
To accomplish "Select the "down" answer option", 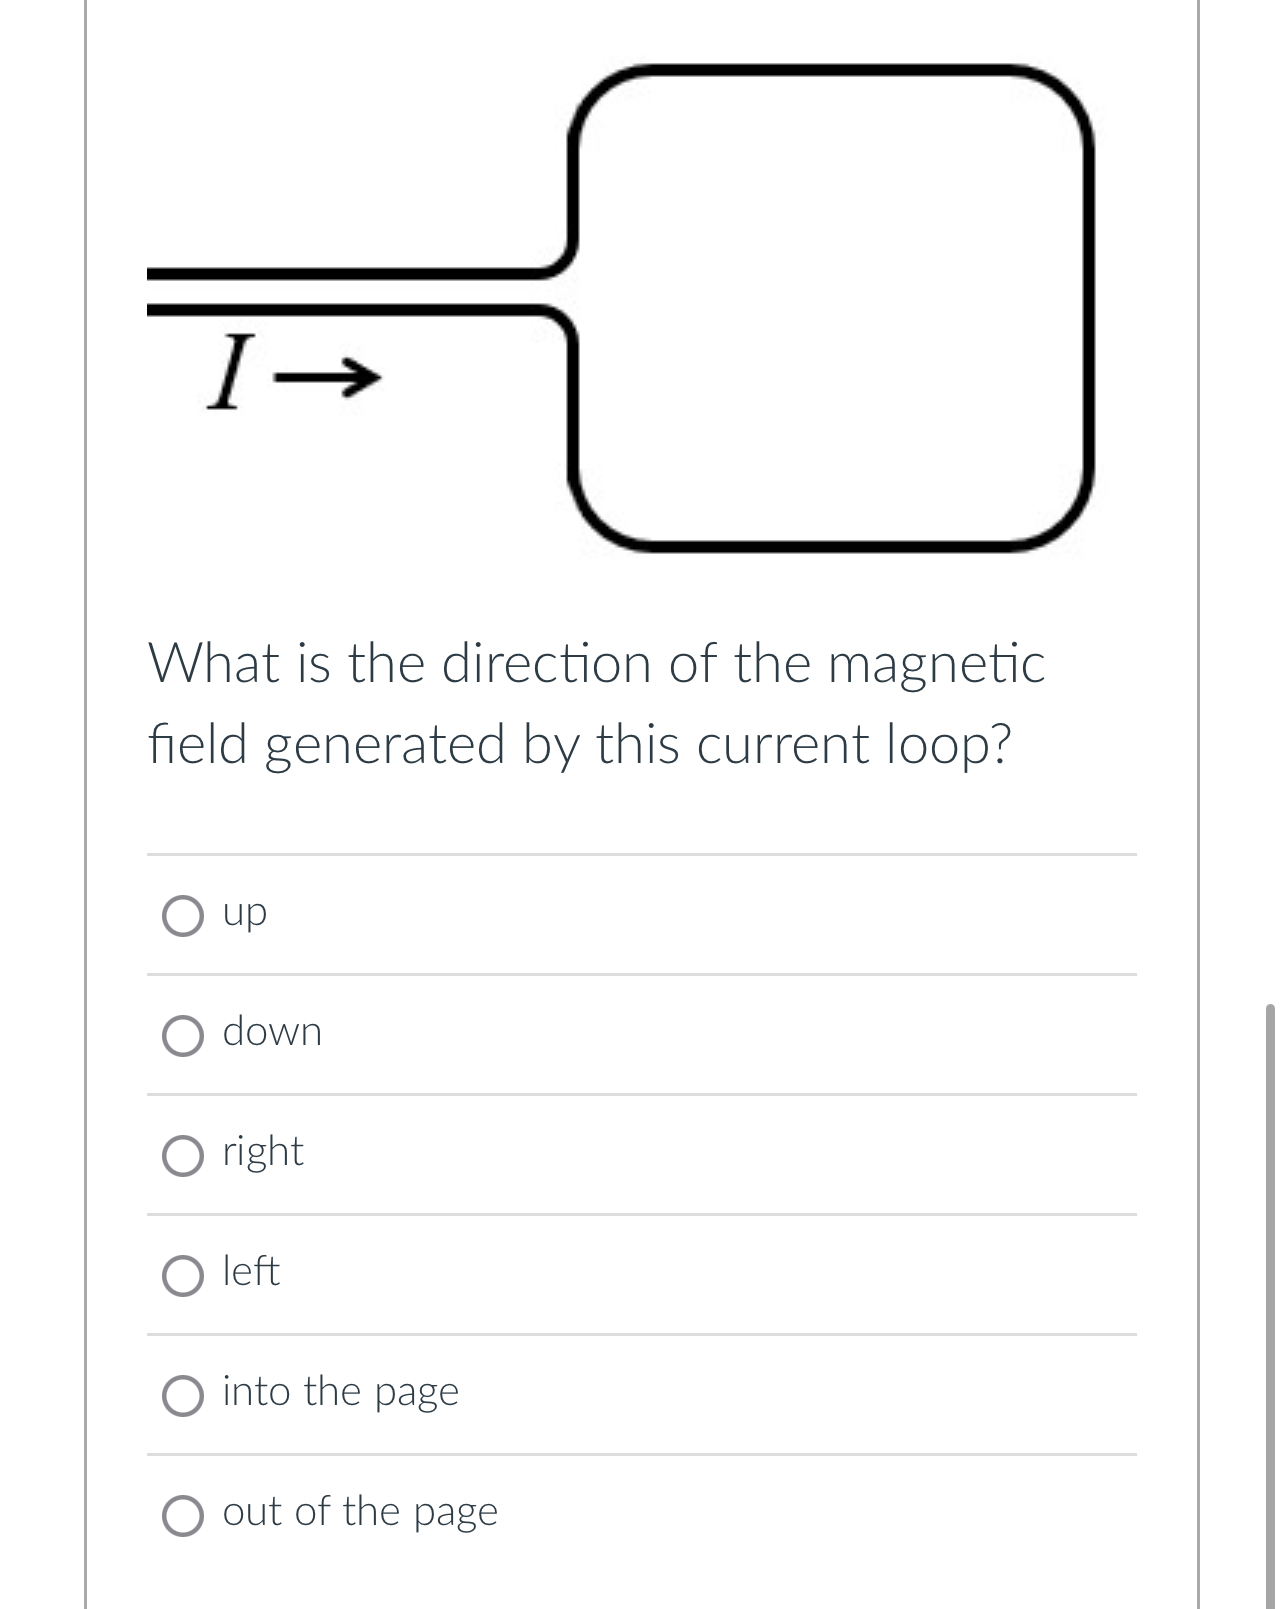I will pos(184,1034).
